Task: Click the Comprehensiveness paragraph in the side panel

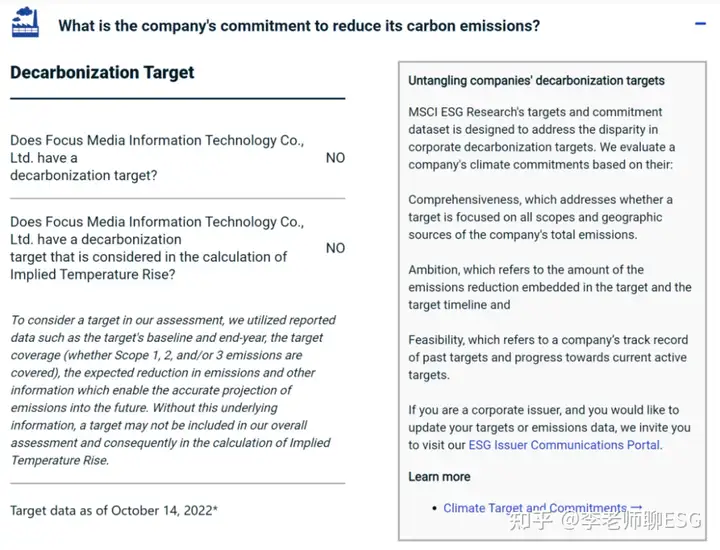Action: (x=540, y=217)
